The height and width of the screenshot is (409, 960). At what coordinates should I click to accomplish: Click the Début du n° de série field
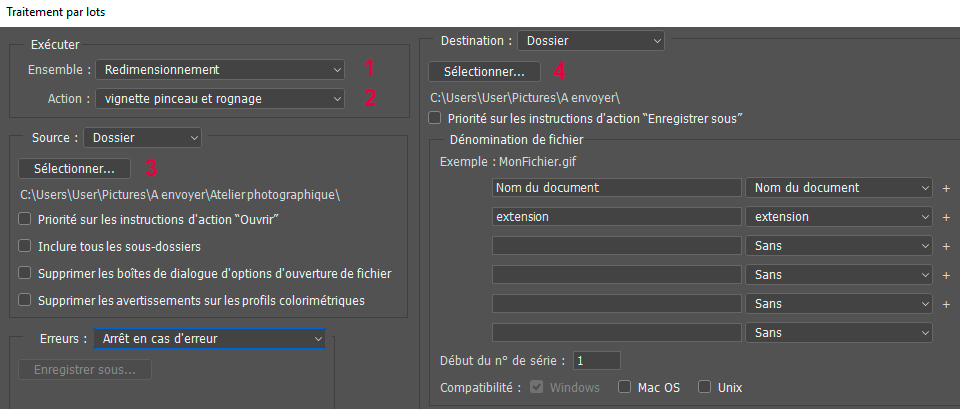coord(596,360)
